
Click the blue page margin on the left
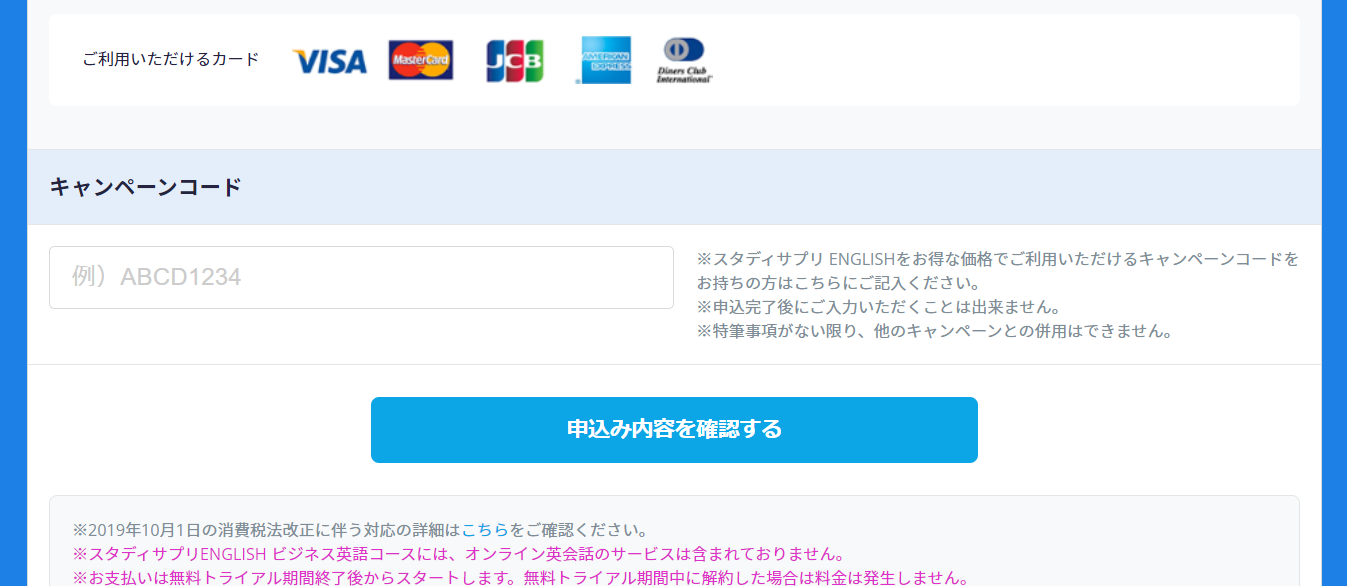pos(13,300)
